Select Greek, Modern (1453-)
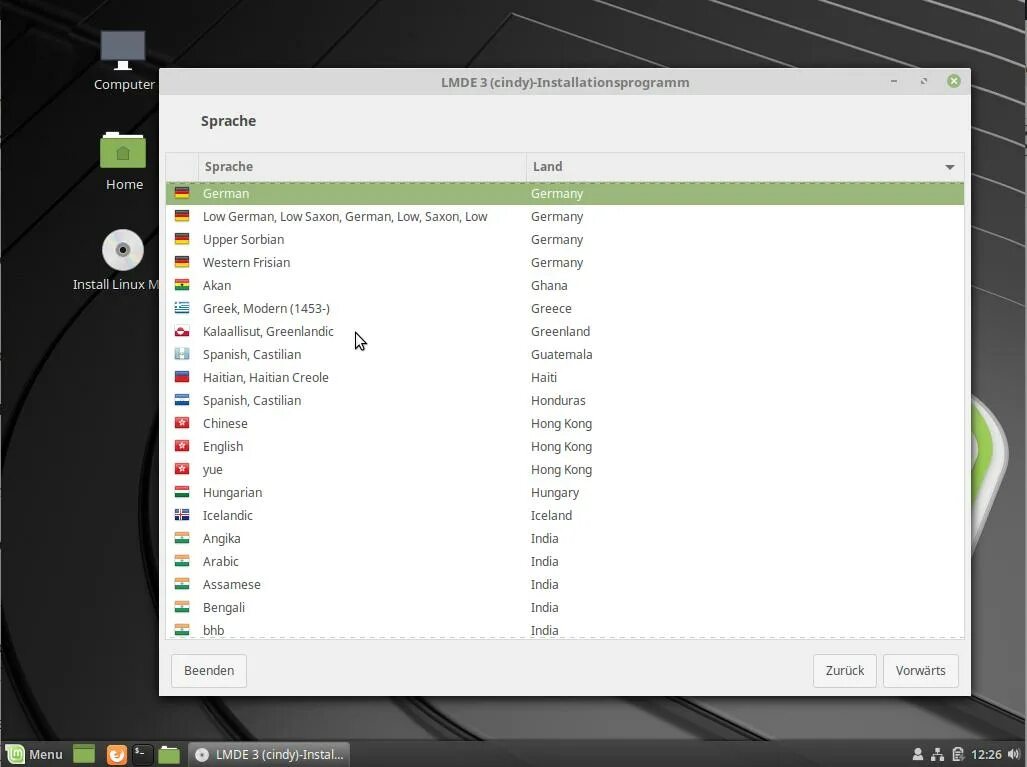 (x=565, y=308)
